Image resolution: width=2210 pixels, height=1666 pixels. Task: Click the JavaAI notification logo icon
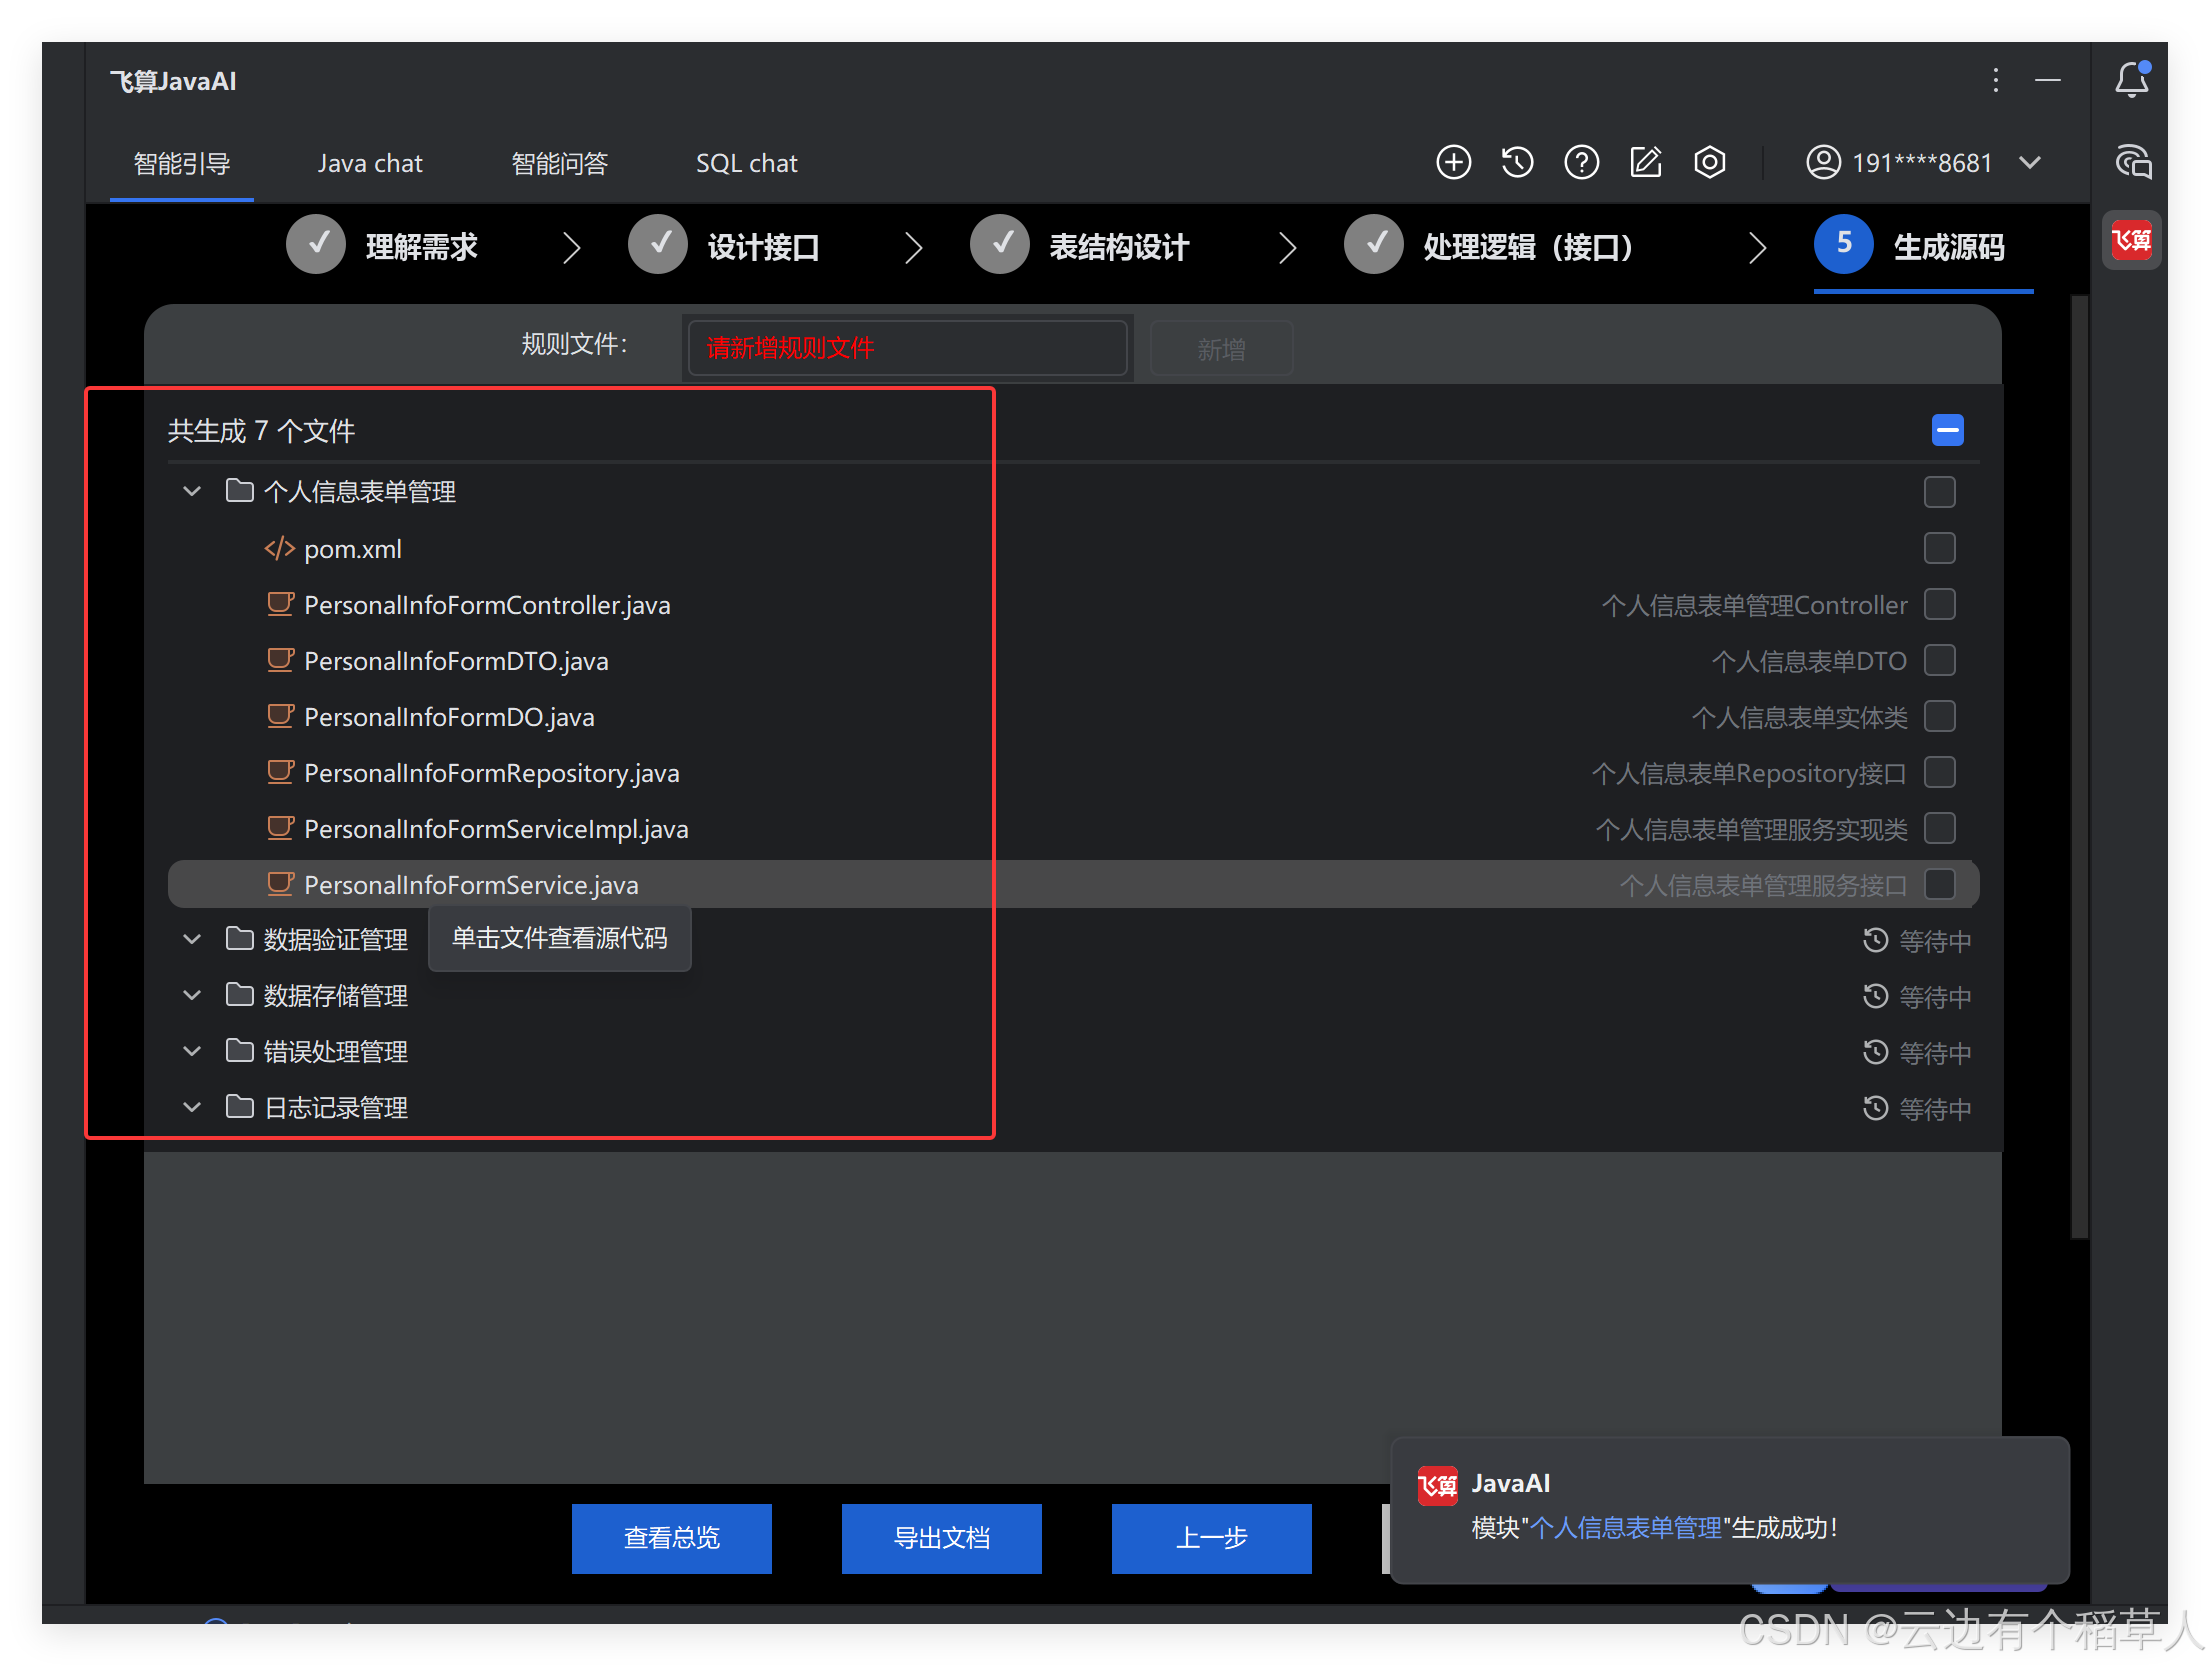[x=1437, y=1485]
